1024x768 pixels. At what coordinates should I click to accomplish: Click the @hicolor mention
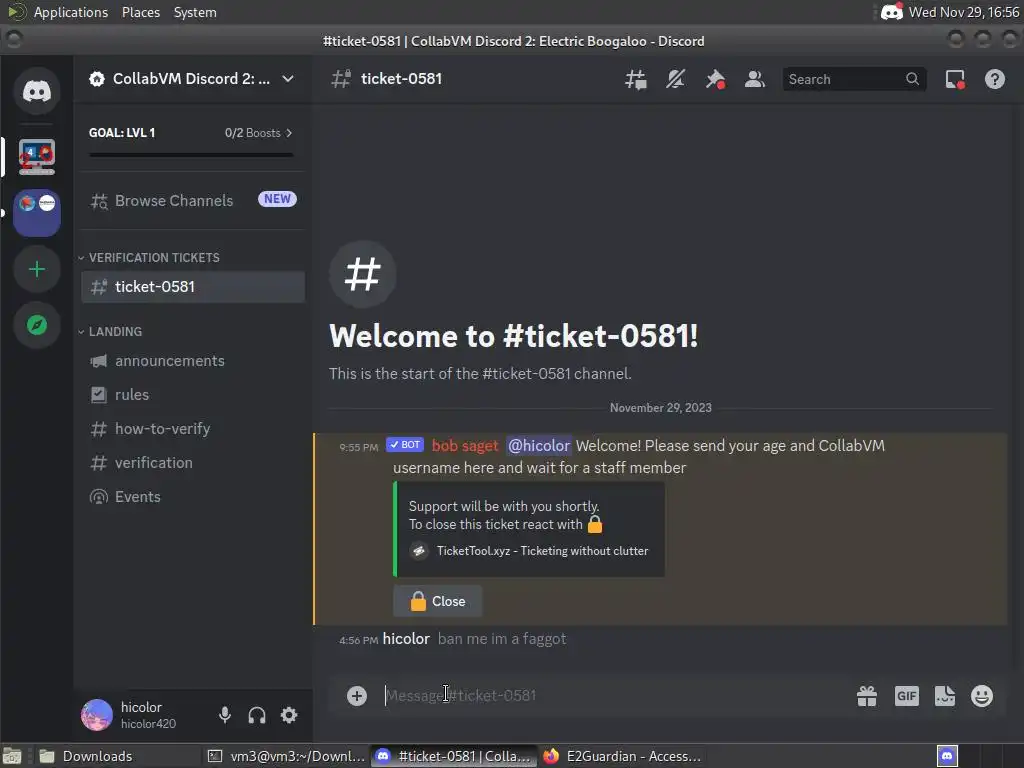click(539, 445)
